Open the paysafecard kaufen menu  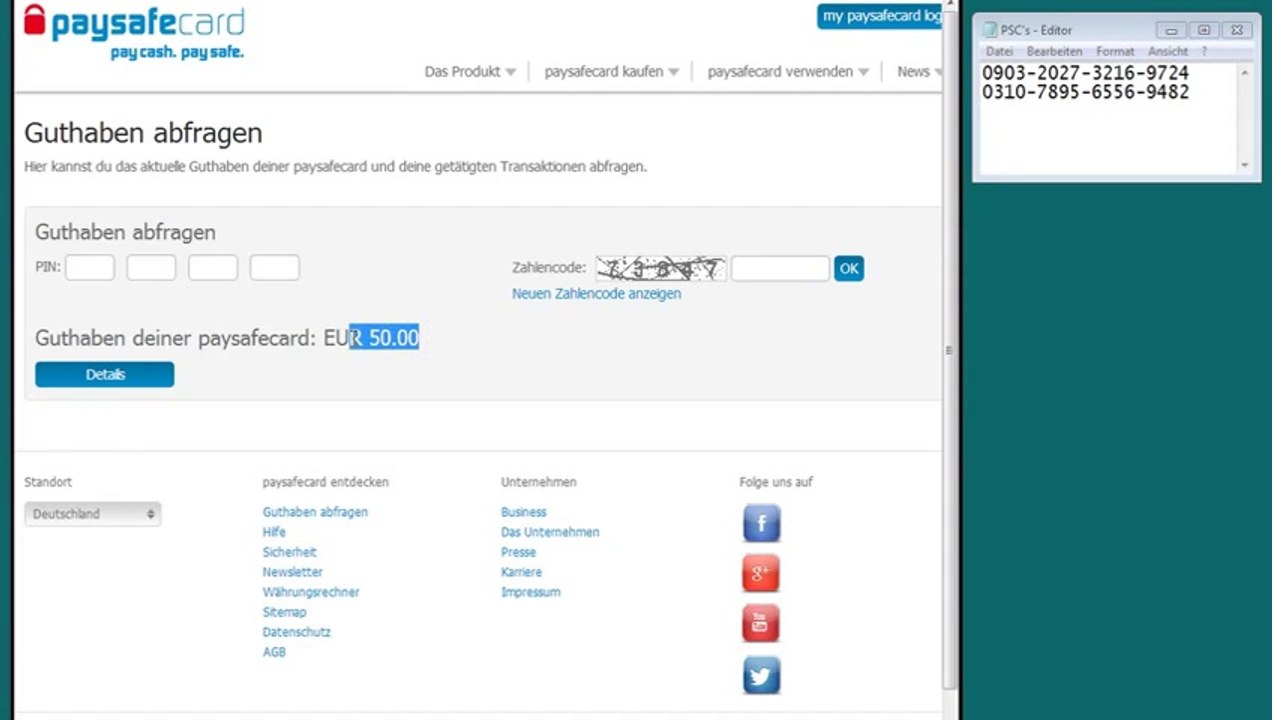tap(611, 72)
